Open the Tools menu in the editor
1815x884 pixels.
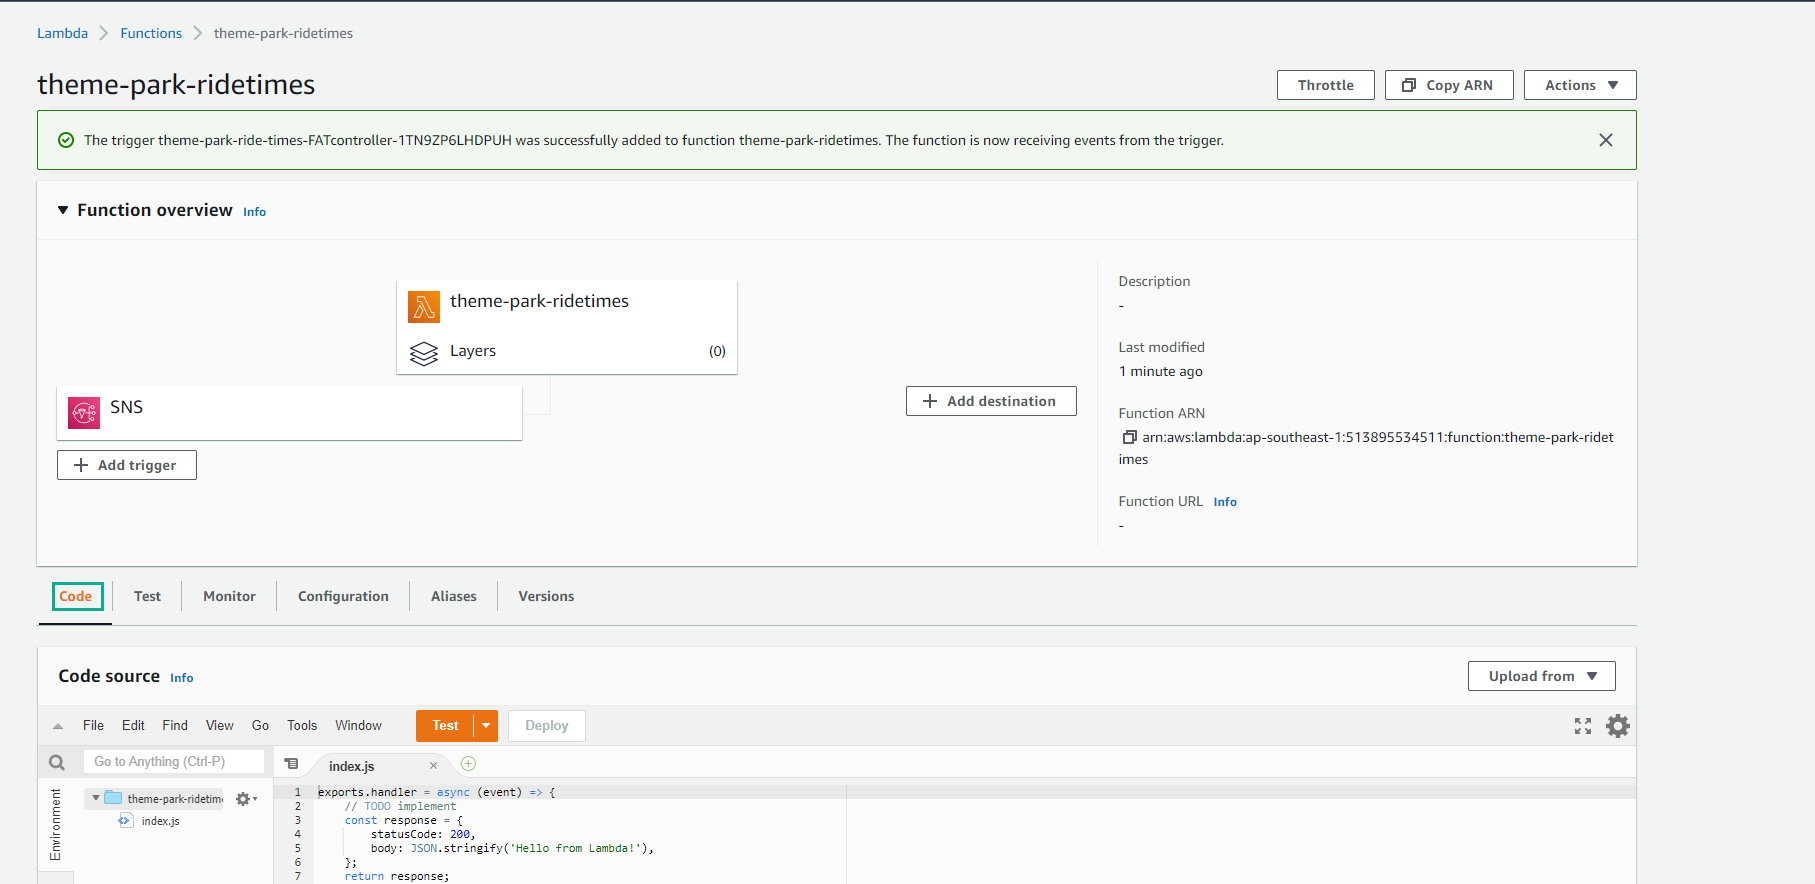click(x=302, y=726)
